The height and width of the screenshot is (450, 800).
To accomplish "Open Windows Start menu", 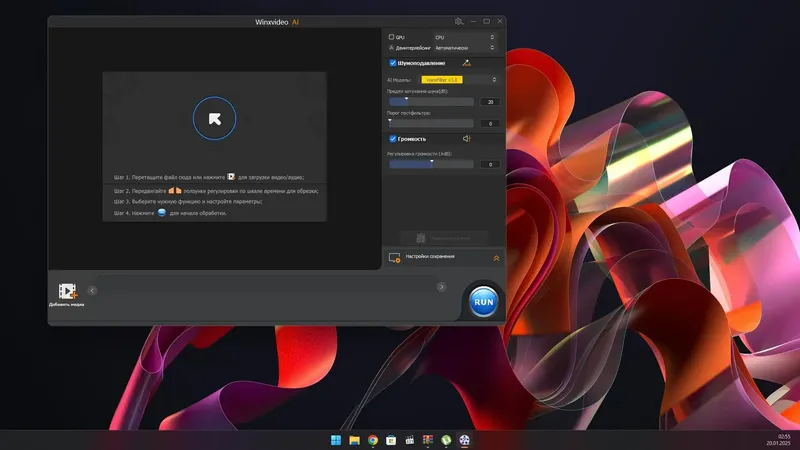I will click(336, 440).
